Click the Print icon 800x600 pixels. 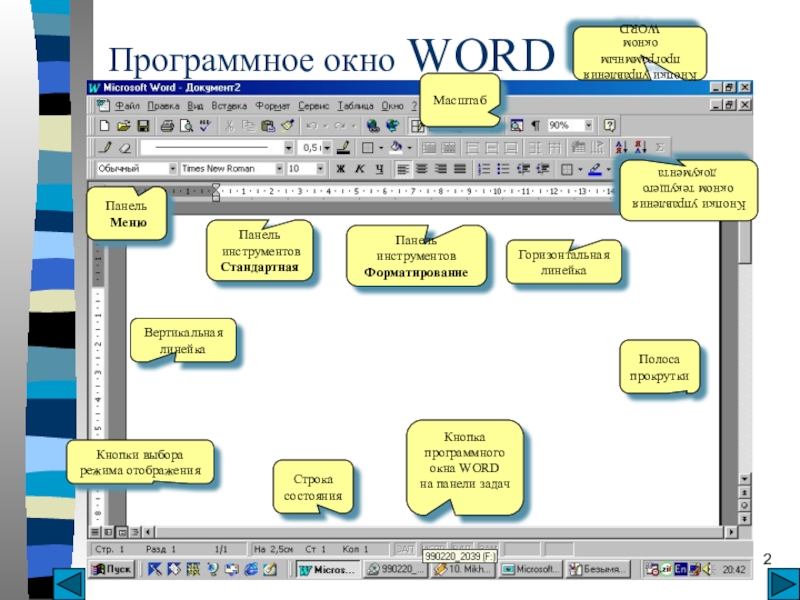tap(167, 126)
